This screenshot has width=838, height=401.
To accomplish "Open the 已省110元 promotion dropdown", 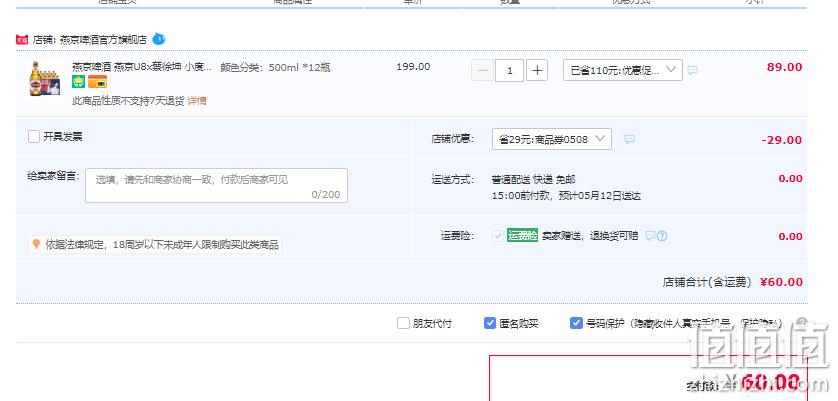I will click(x=623, y=70).
